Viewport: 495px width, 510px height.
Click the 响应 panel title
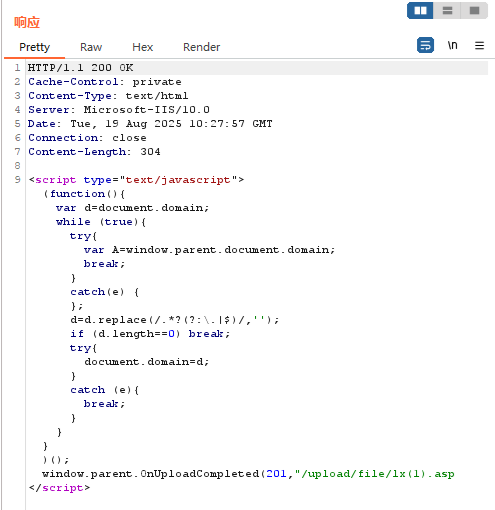click(x=27, y=23)
